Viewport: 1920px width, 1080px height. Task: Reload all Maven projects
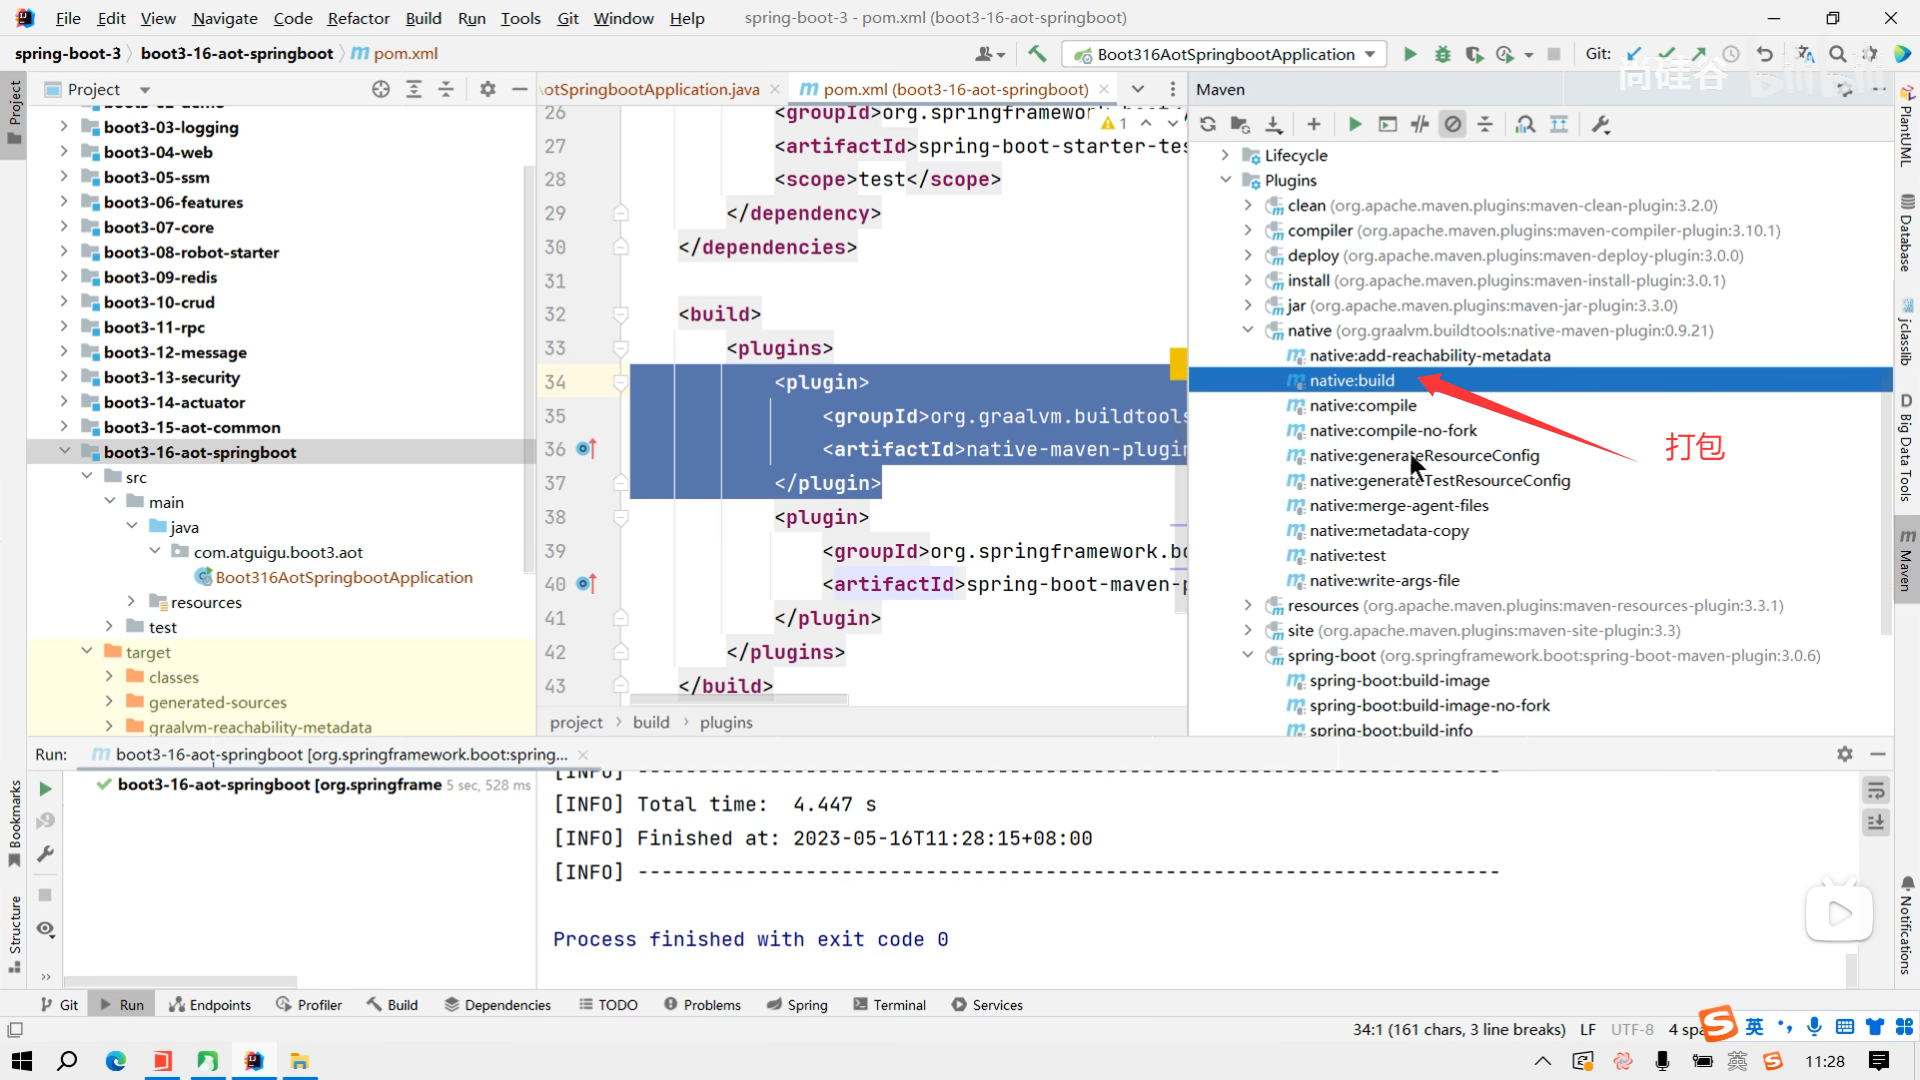1208,125
